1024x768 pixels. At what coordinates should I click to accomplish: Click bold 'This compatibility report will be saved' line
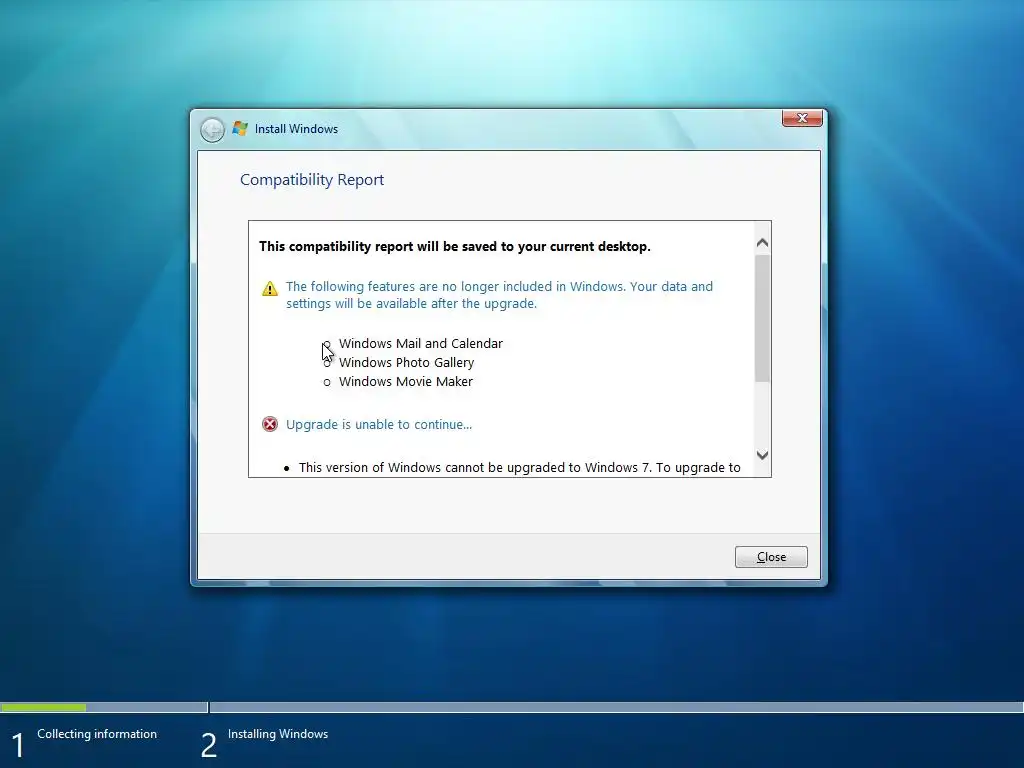tap(455, 246)
